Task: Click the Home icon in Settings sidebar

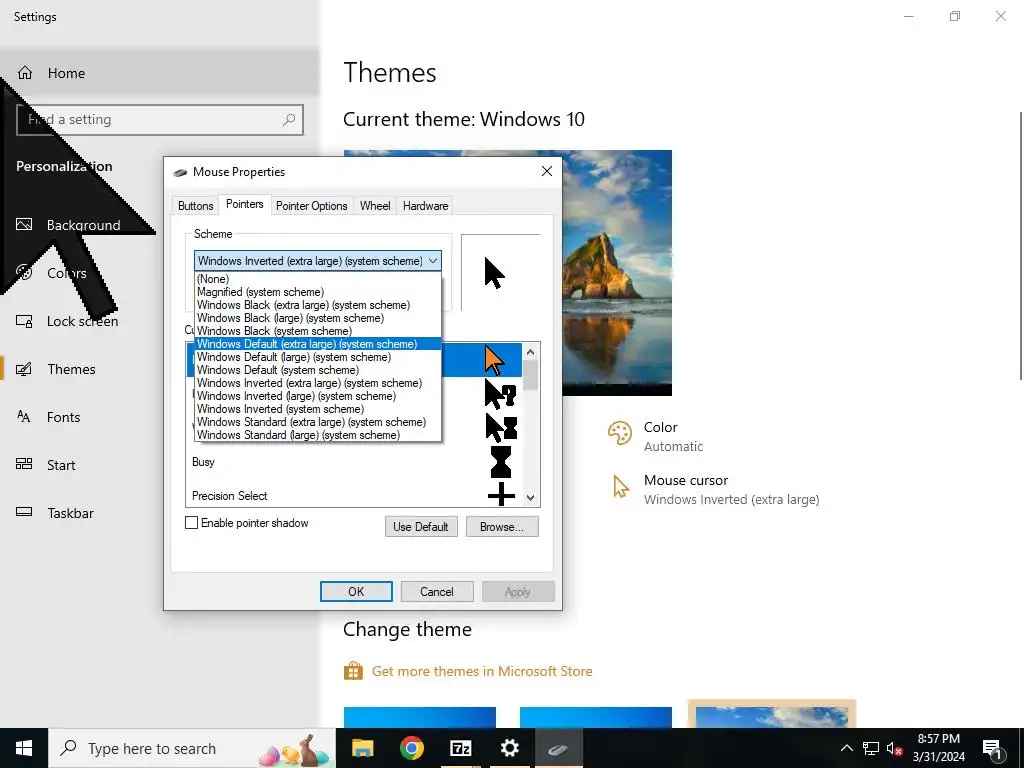Action: pyautogui.click(x=25, y=73)
